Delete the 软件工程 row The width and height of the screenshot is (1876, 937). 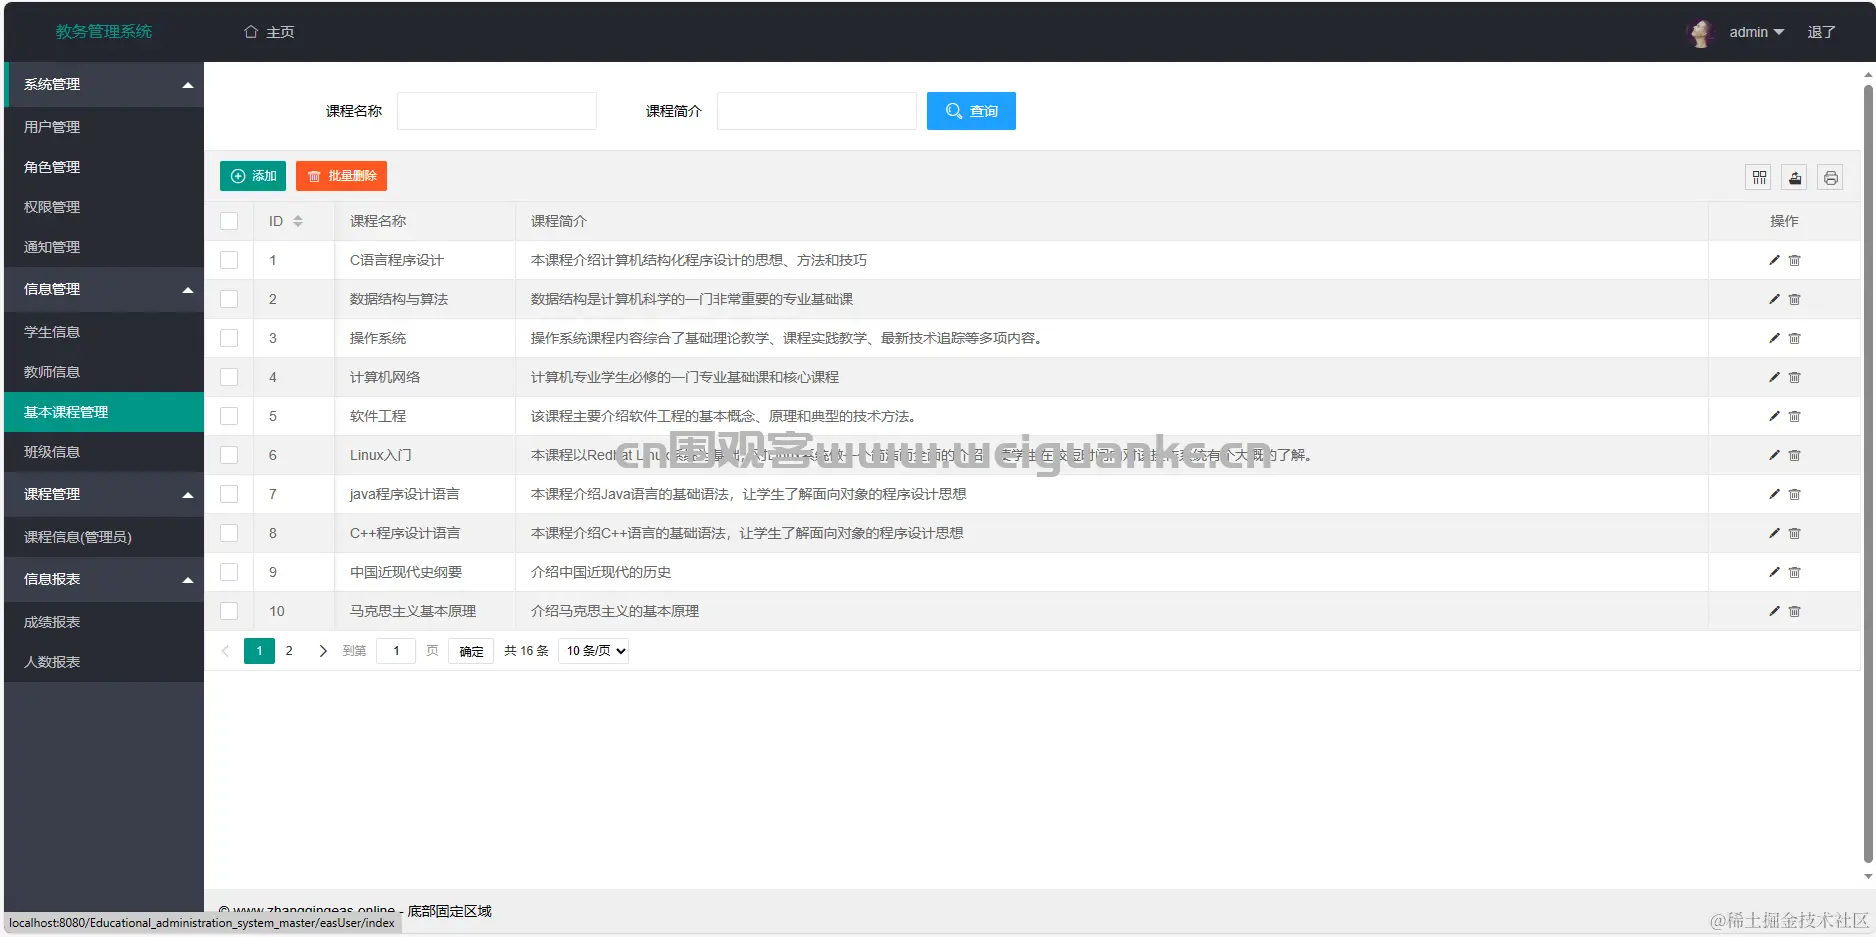[1795, 416]
